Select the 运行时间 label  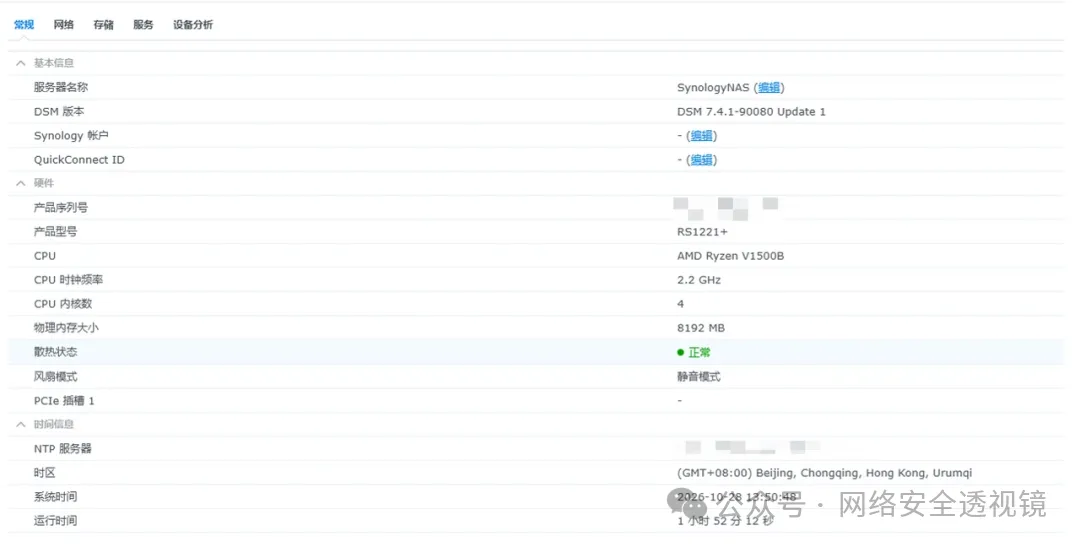pyautogui.click(x=55, y=521)
